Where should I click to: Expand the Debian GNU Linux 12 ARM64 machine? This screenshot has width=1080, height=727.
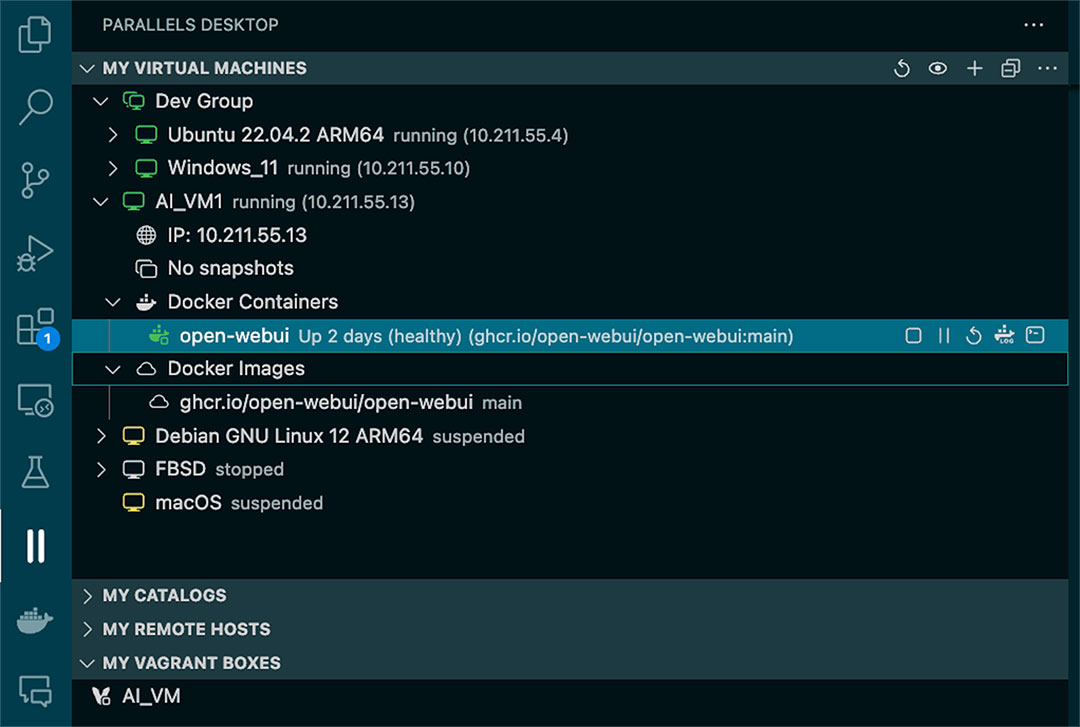pos(101,436)
